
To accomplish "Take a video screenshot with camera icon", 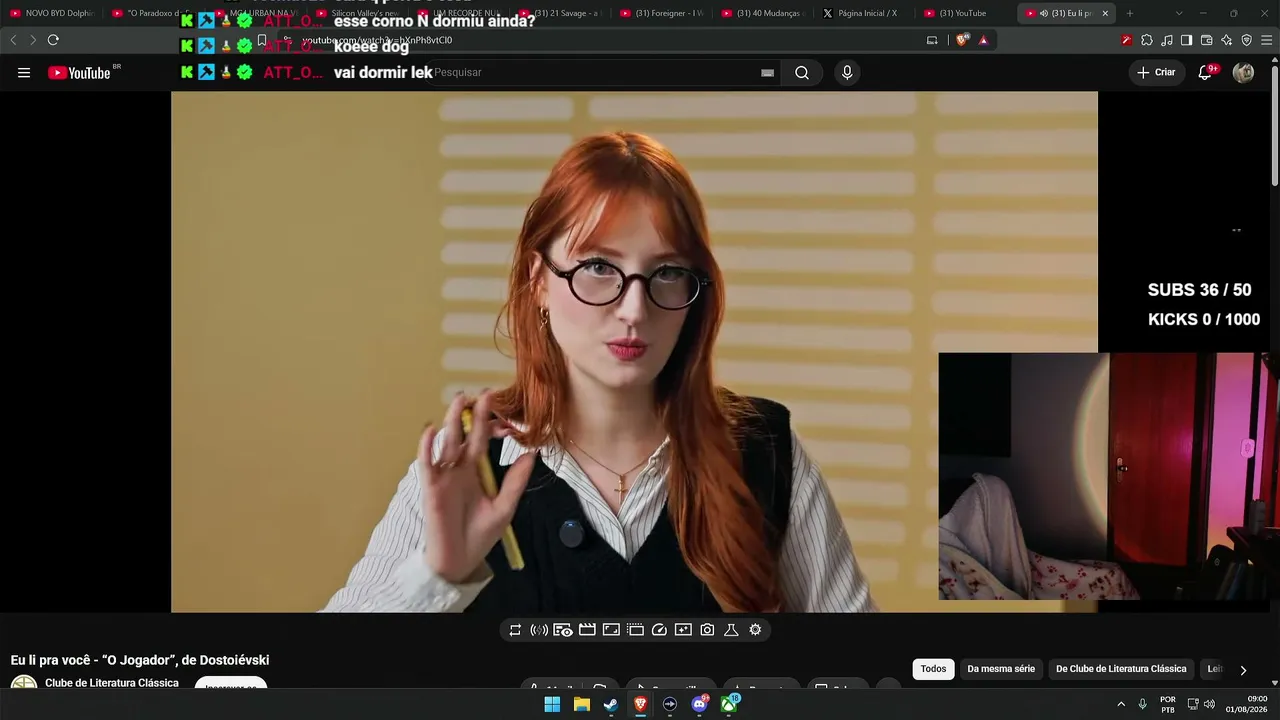I will tap(707, 630).
